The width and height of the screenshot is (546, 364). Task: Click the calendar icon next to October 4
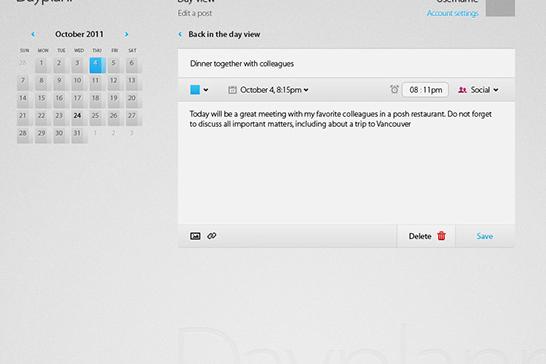click(232, 90)
